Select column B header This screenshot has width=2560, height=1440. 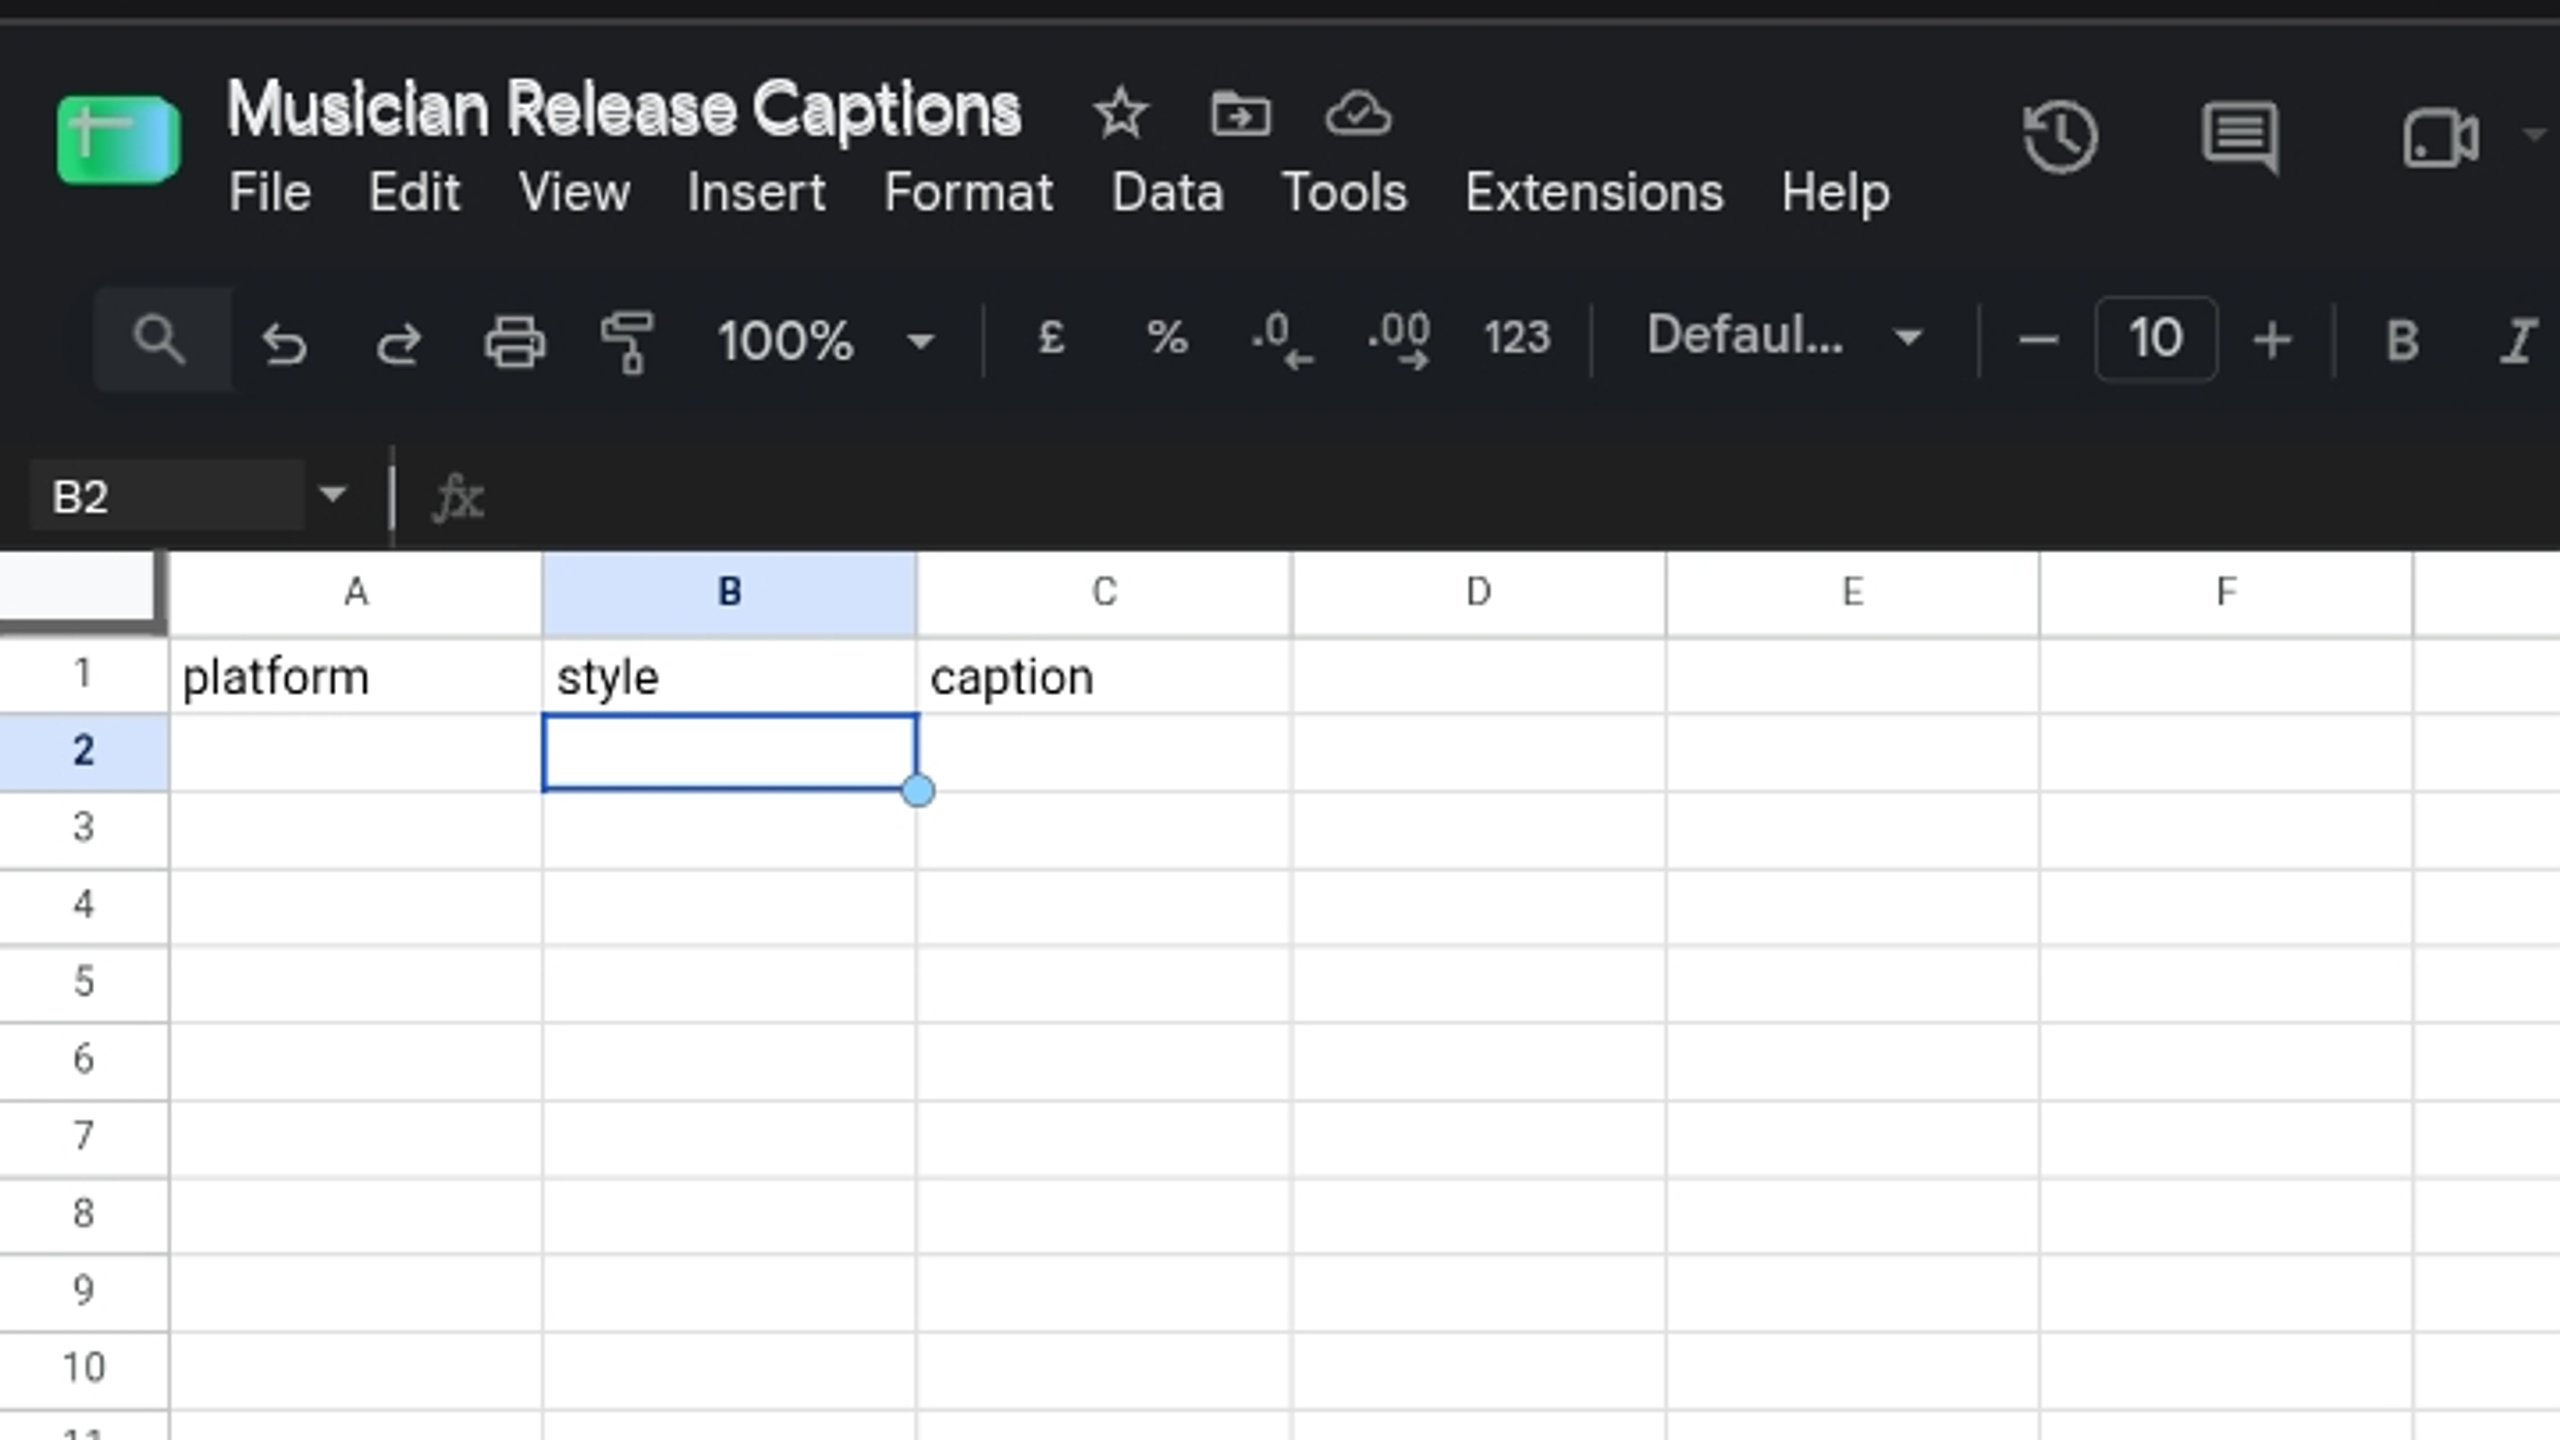(x=729, y=593)
